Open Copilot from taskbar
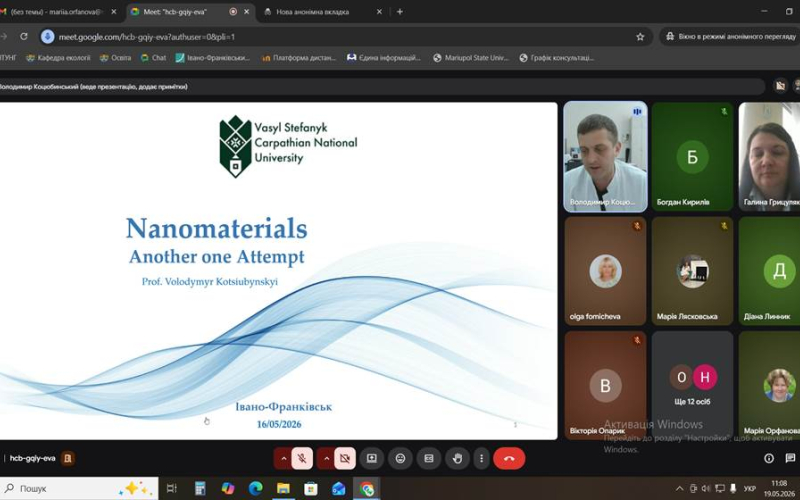This screenshot has height=500, width=800. pyautogui.click(x=228, y=488)
